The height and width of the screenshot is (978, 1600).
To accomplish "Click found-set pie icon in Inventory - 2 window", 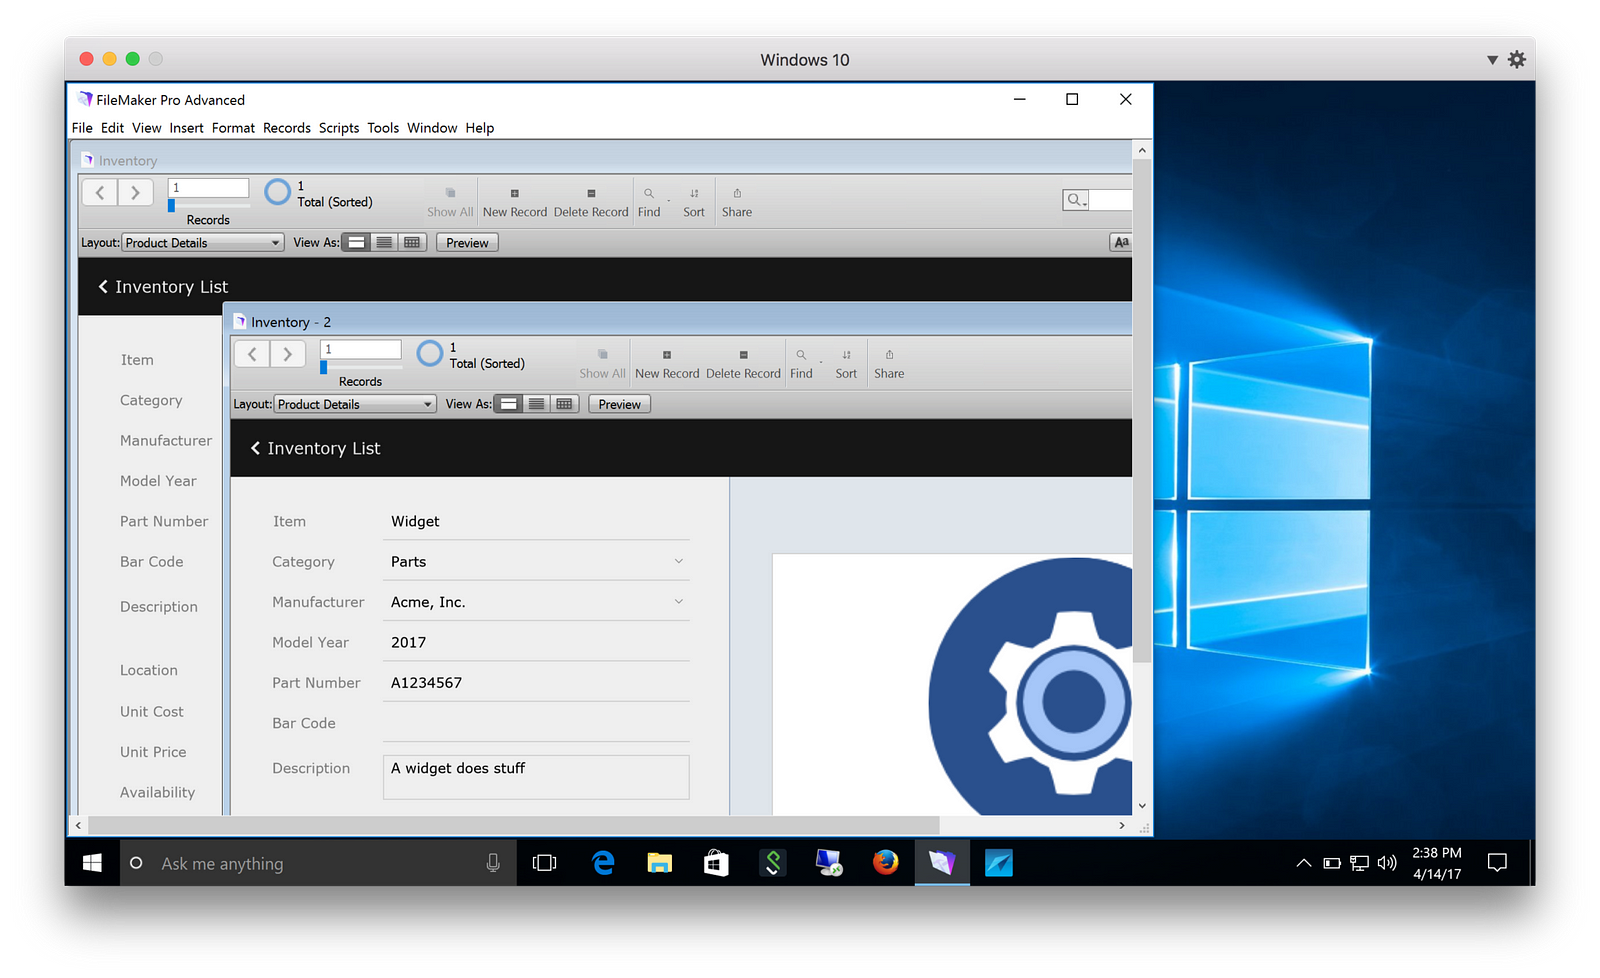I will (x=430, y=354).
